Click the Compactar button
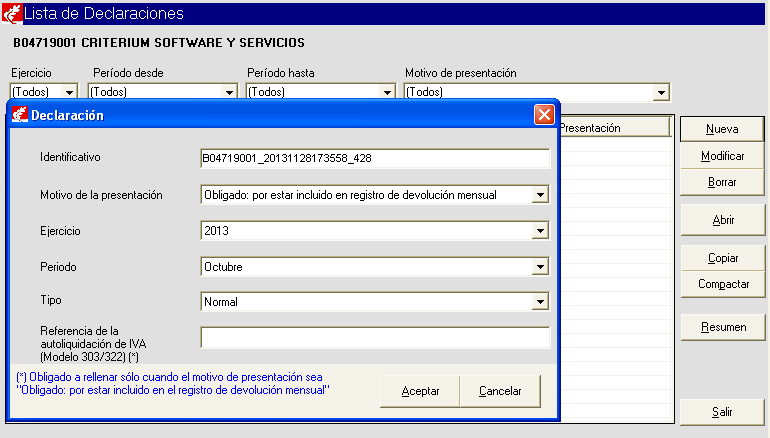The width and height of the screenshot is (770, 438). (x=723, y=284)
